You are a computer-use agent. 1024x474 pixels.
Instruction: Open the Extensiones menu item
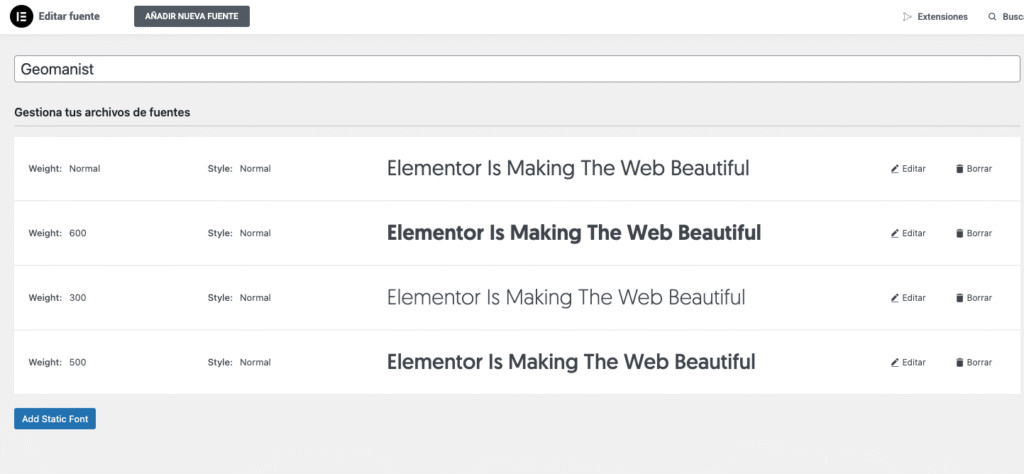coord(936,17)
